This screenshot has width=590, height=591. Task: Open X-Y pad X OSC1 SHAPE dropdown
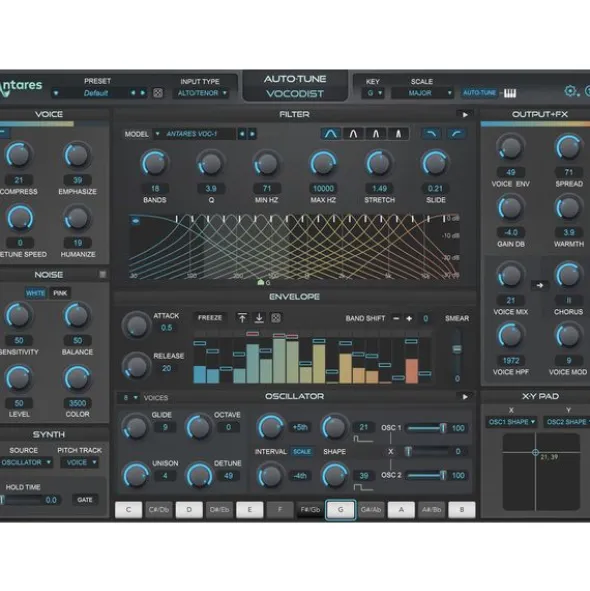pyautogui.click(x=512, y=422)
